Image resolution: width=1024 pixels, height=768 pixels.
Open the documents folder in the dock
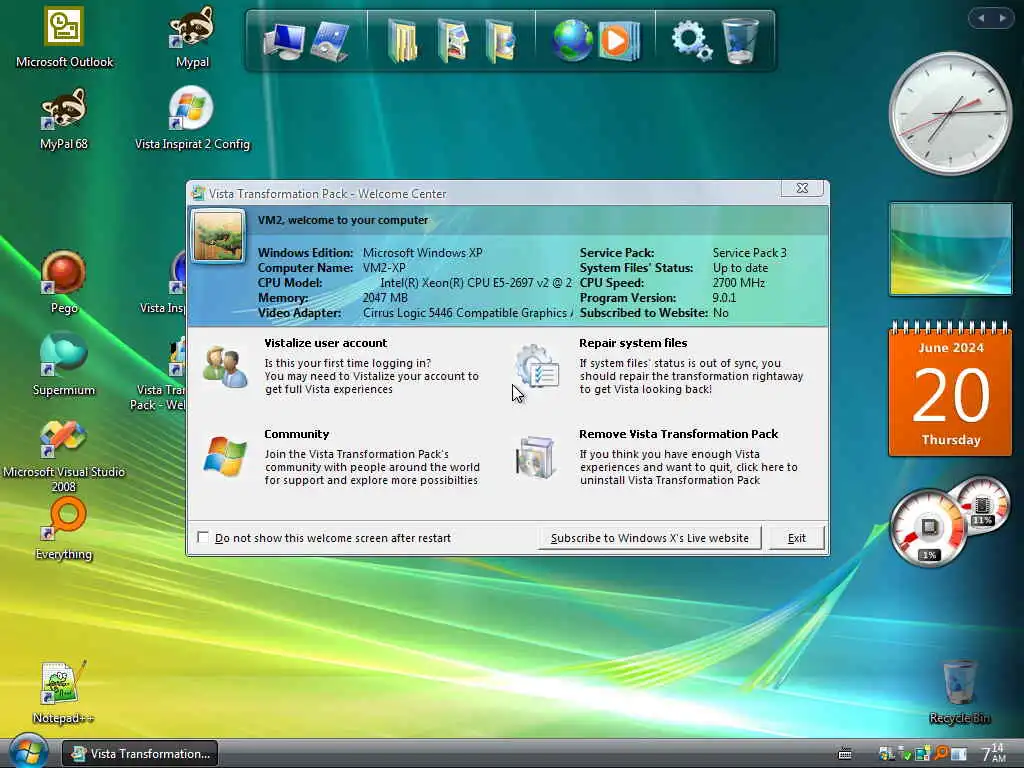coord(402,41)
